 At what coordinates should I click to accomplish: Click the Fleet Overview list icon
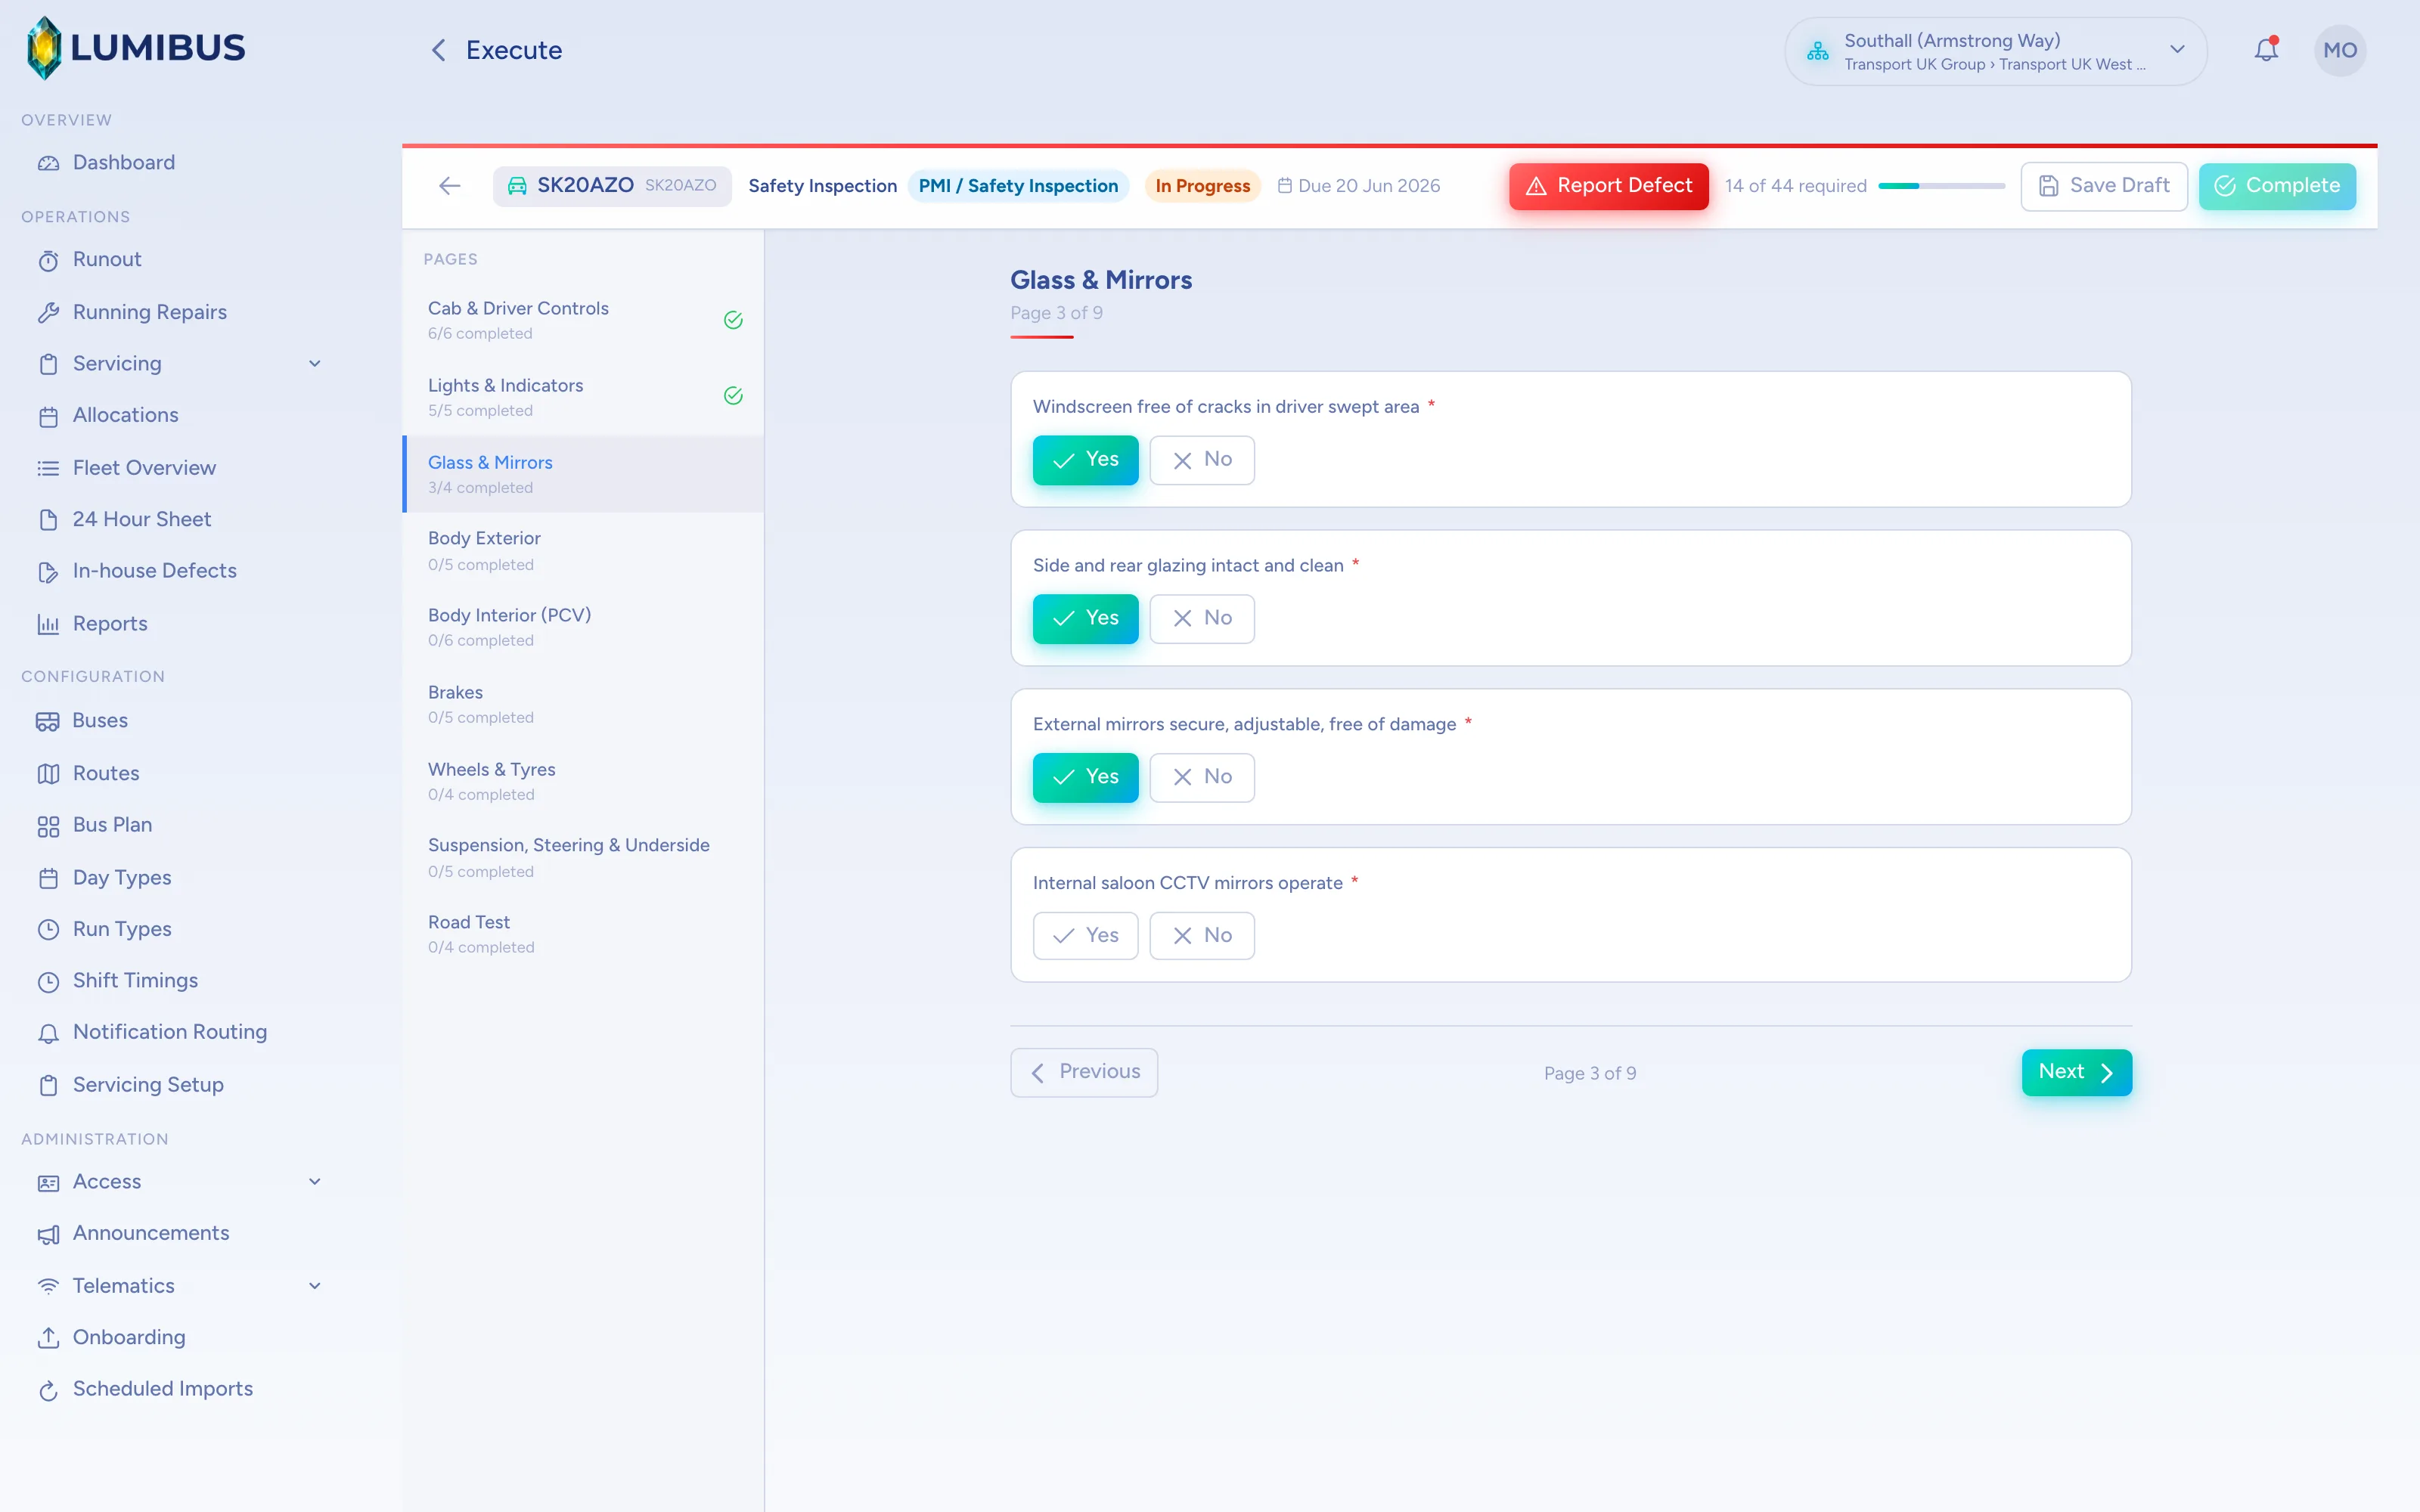point(48,468)
